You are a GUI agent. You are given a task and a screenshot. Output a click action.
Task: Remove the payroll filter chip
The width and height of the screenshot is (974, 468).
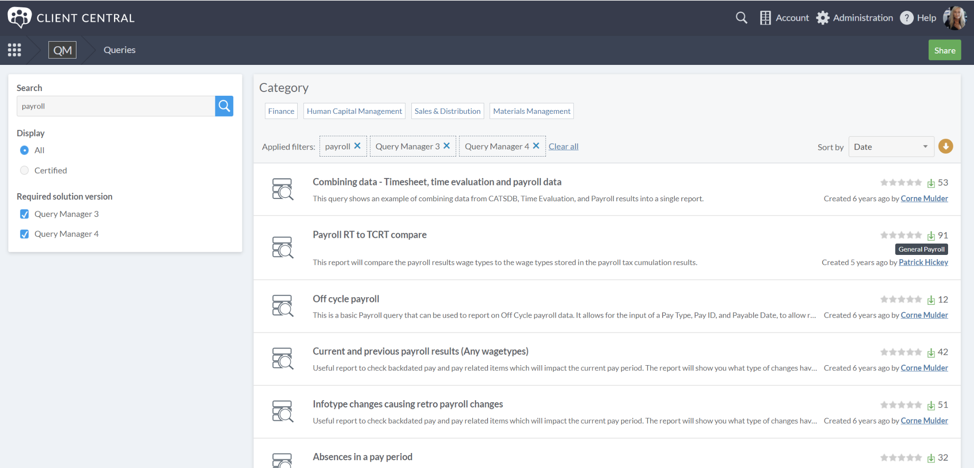click(x=357, y=146)
